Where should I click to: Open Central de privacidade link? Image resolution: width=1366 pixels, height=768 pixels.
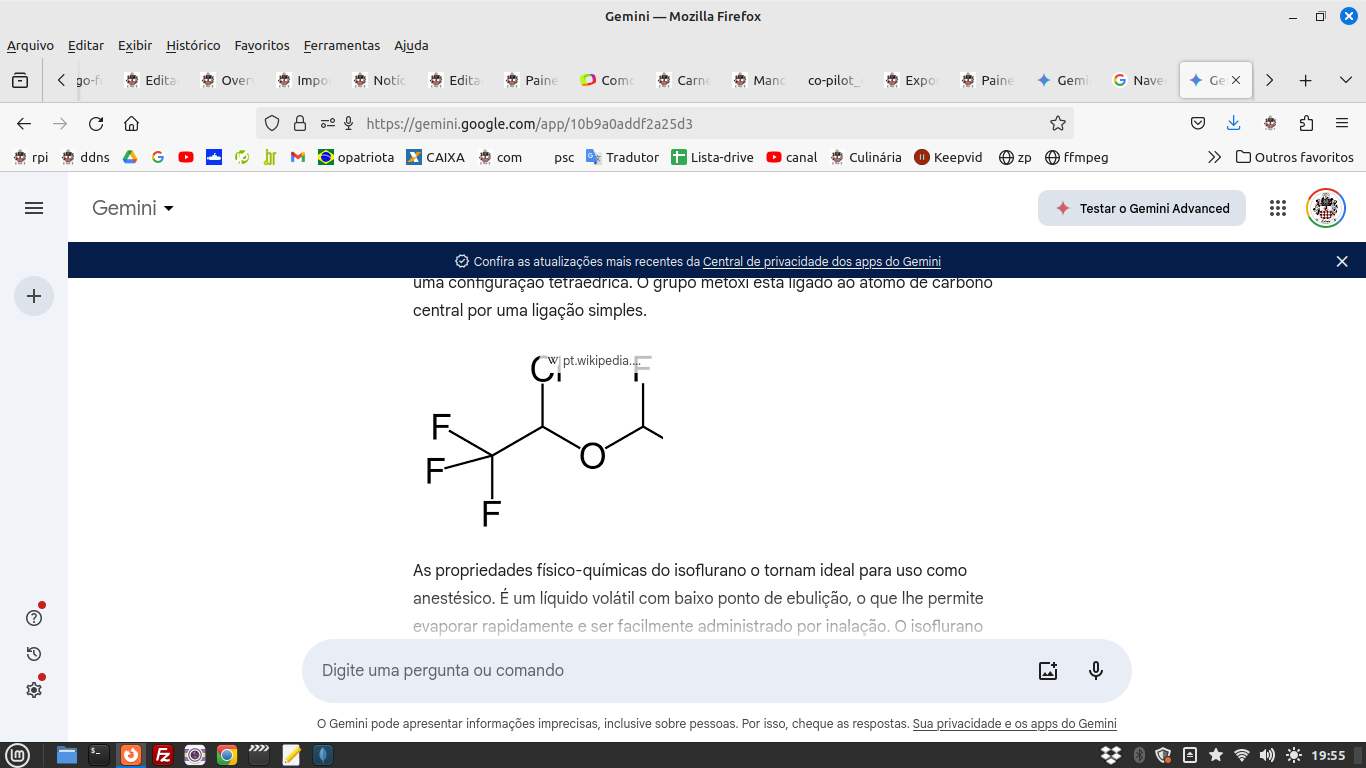(821, 262)
